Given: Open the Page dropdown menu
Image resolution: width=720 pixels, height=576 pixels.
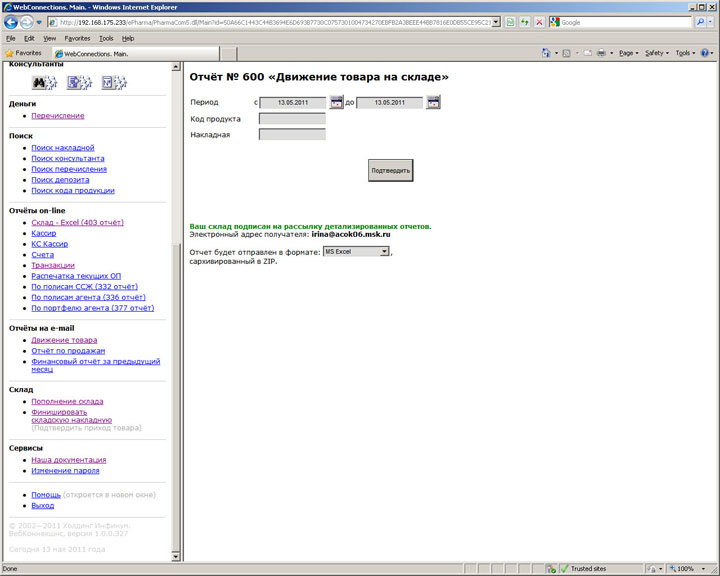Looking at the screenshot, I should (x=628, y=53).
